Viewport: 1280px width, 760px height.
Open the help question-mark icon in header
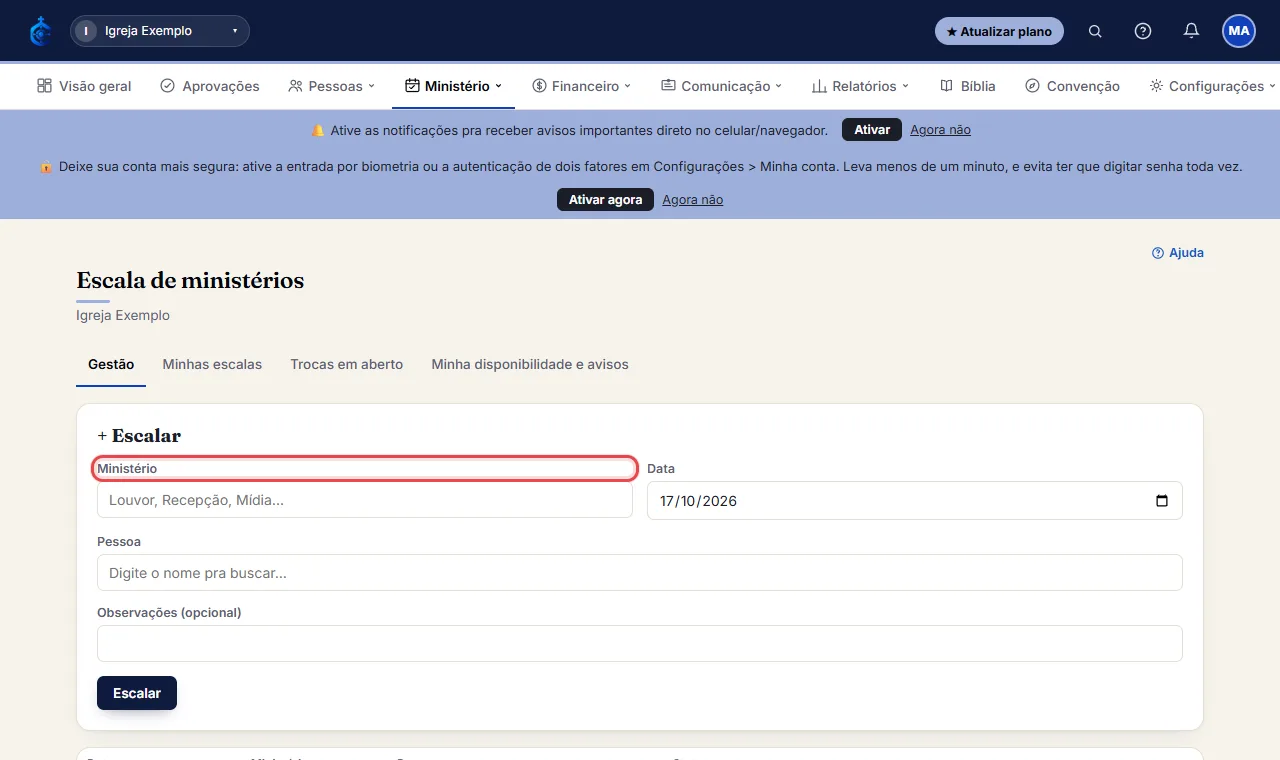[1143, 31]
